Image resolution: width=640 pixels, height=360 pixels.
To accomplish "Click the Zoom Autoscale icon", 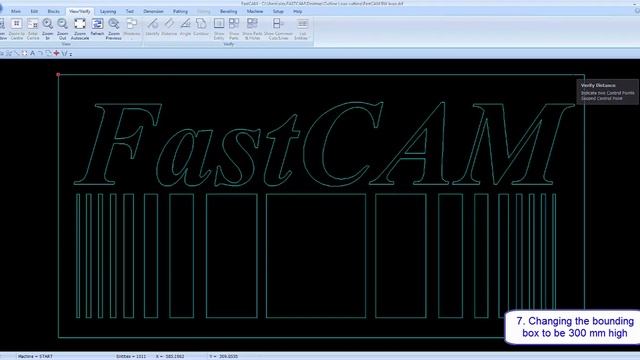I will tap(80, 24).
